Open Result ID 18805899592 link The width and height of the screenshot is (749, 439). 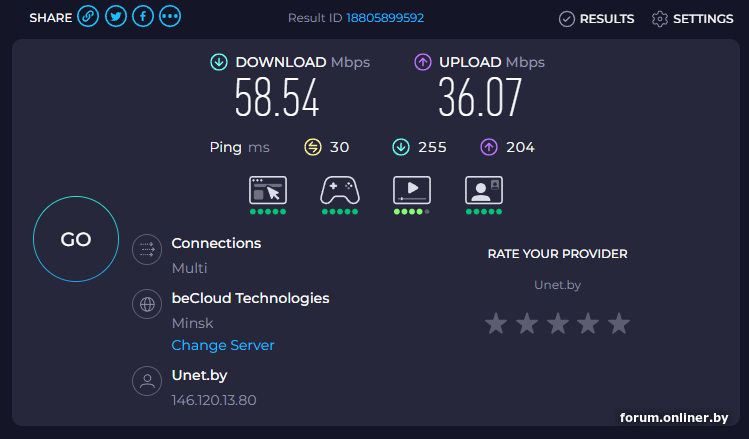[x=384, y=18]
